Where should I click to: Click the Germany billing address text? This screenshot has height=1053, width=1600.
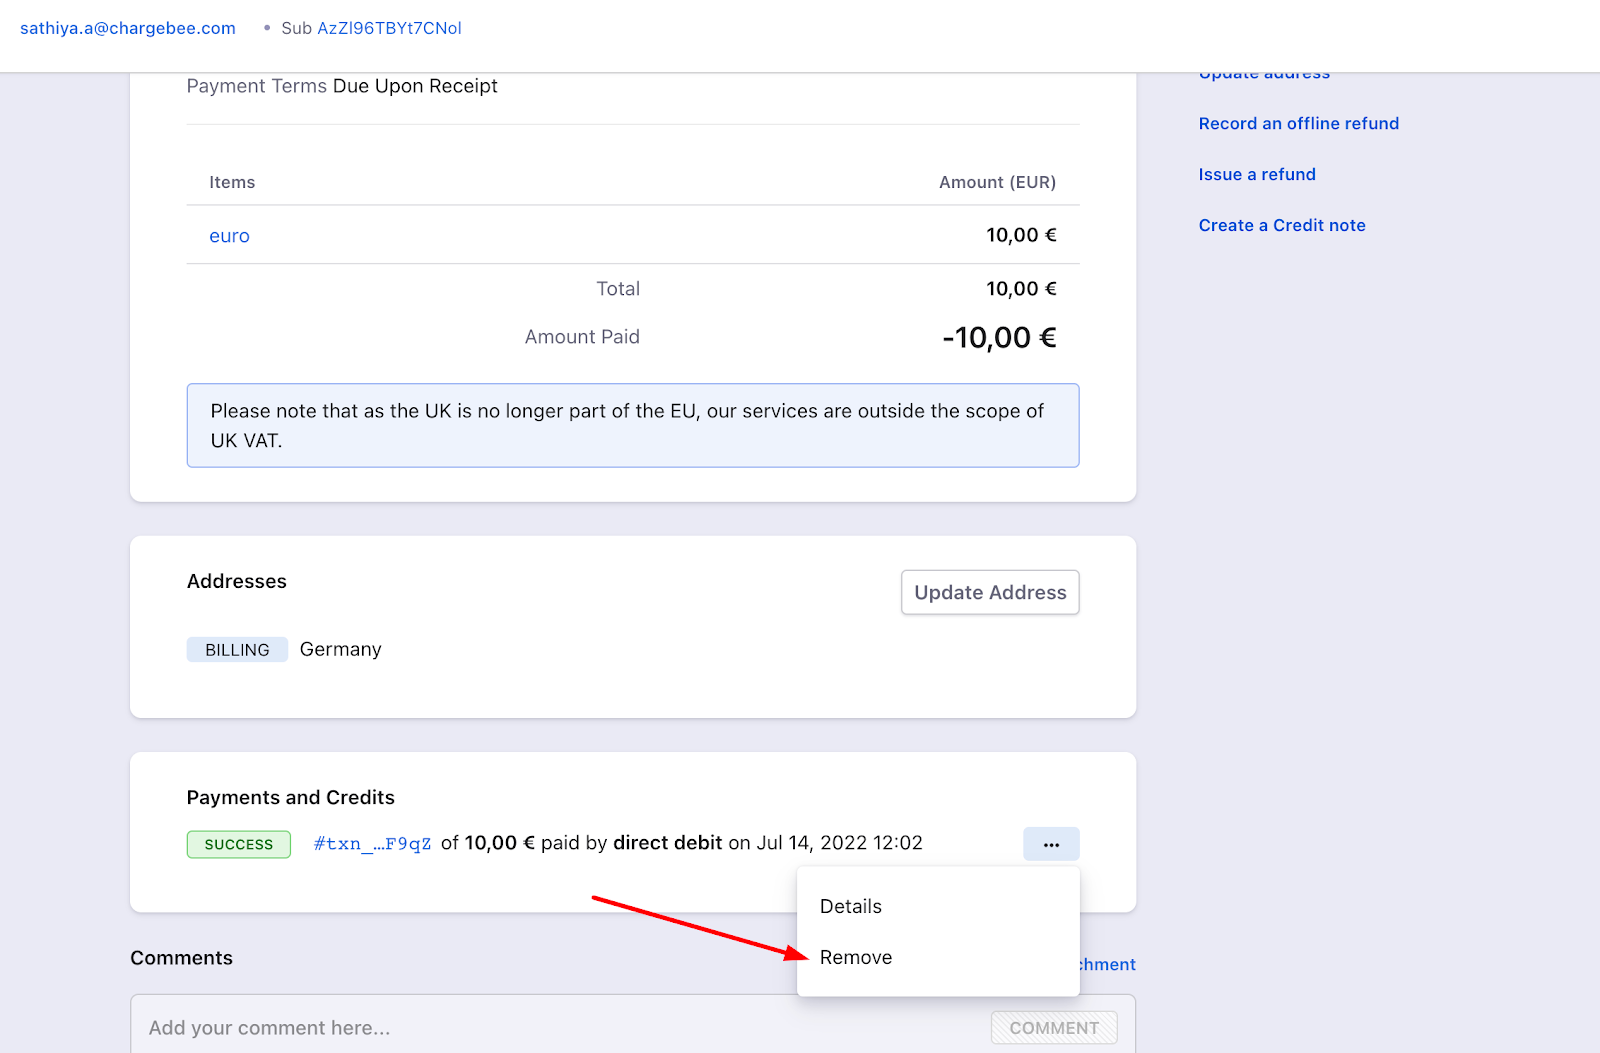click(x=341, y=649)
